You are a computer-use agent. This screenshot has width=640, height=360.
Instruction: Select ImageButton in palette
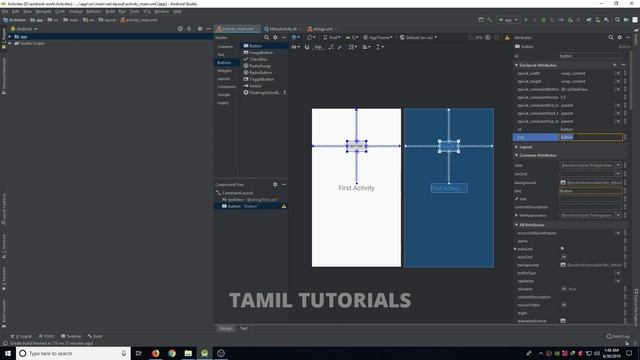264,53
